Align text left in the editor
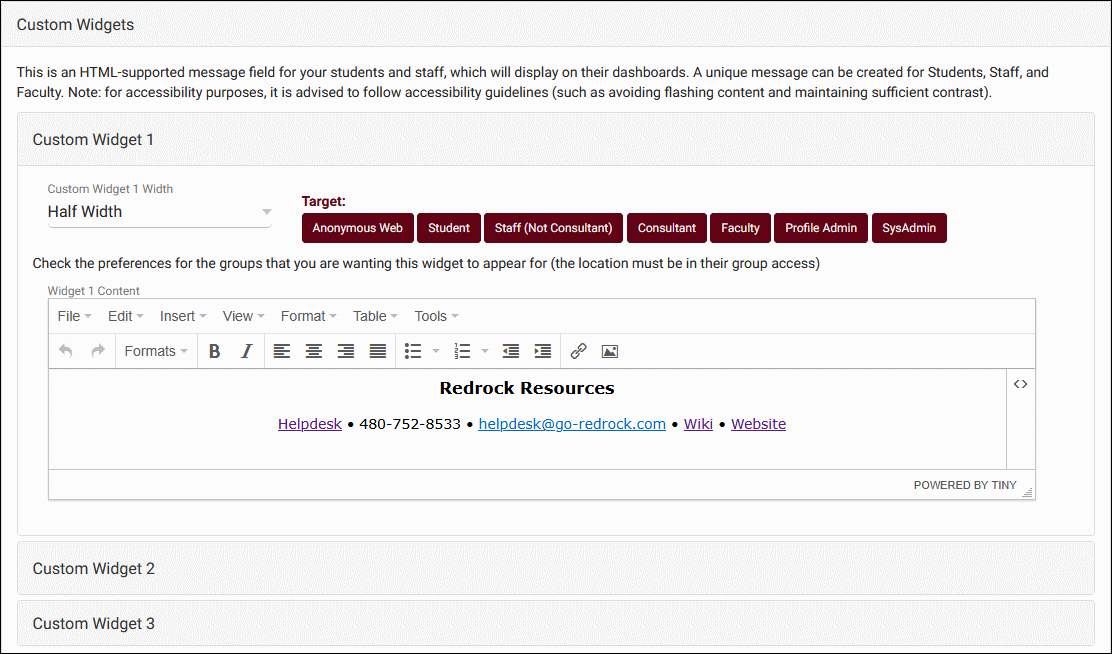The width and height of the screenshot is (1112, 654). (282, 351)
